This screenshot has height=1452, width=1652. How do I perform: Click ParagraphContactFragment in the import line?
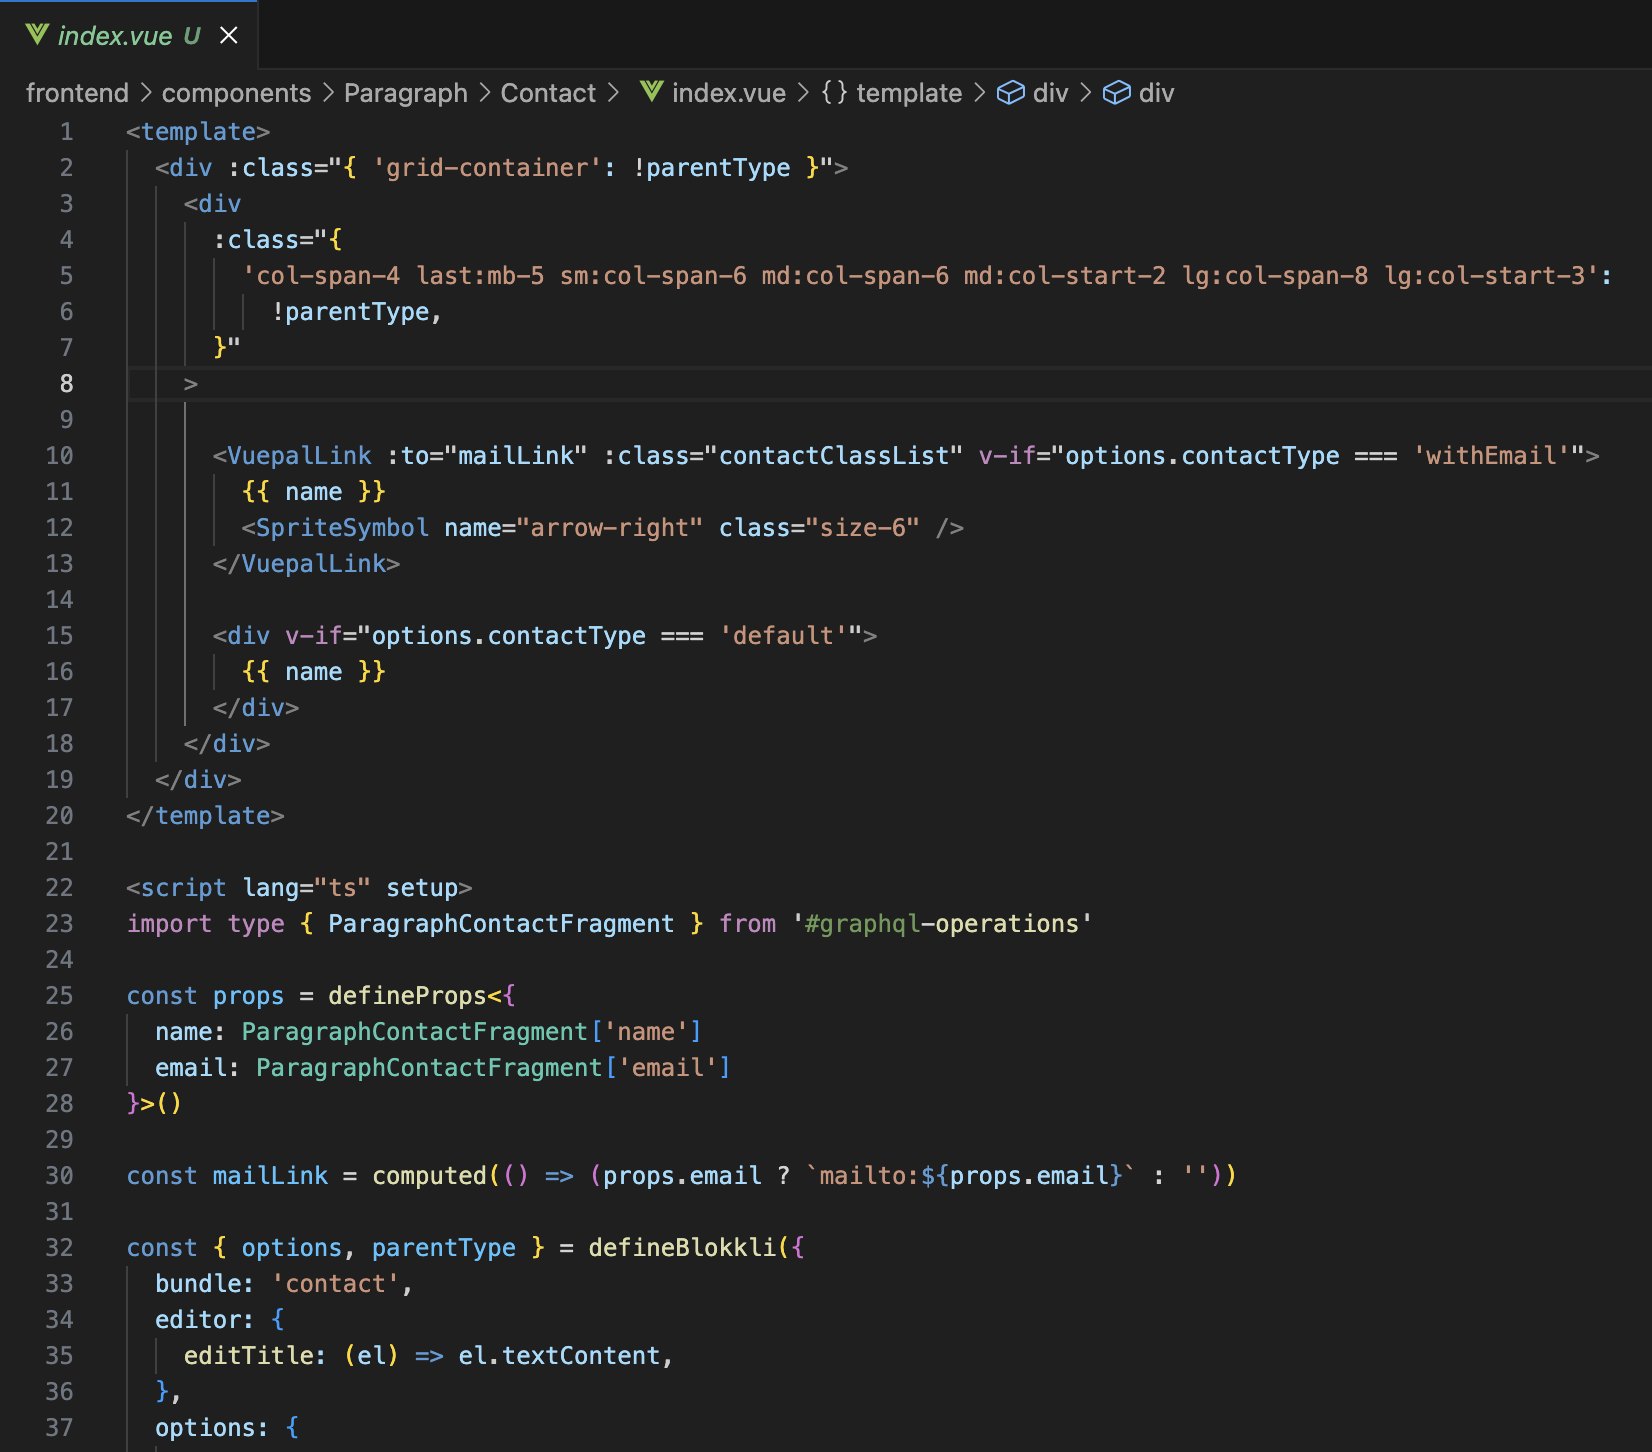501,924
